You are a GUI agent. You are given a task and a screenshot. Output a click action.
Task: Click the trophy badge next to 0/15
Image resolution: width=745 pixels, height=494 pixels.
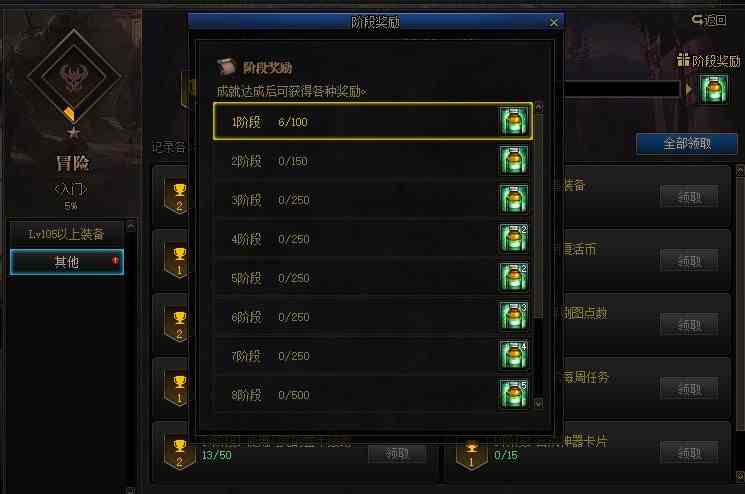[471, 454]
